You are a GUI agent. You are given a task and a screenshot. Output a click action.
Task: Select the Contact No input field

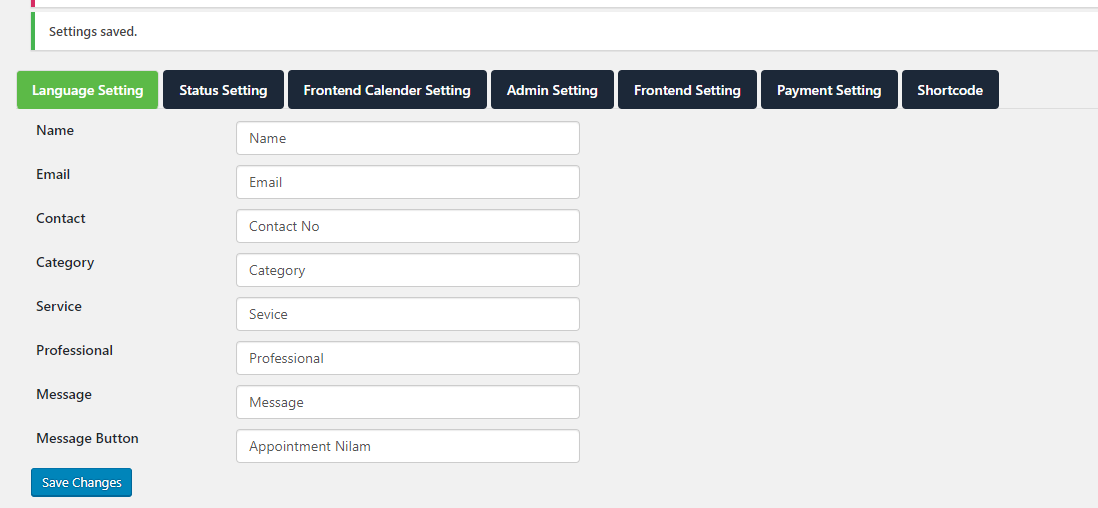pyautogui.click(x=408, y=226)
